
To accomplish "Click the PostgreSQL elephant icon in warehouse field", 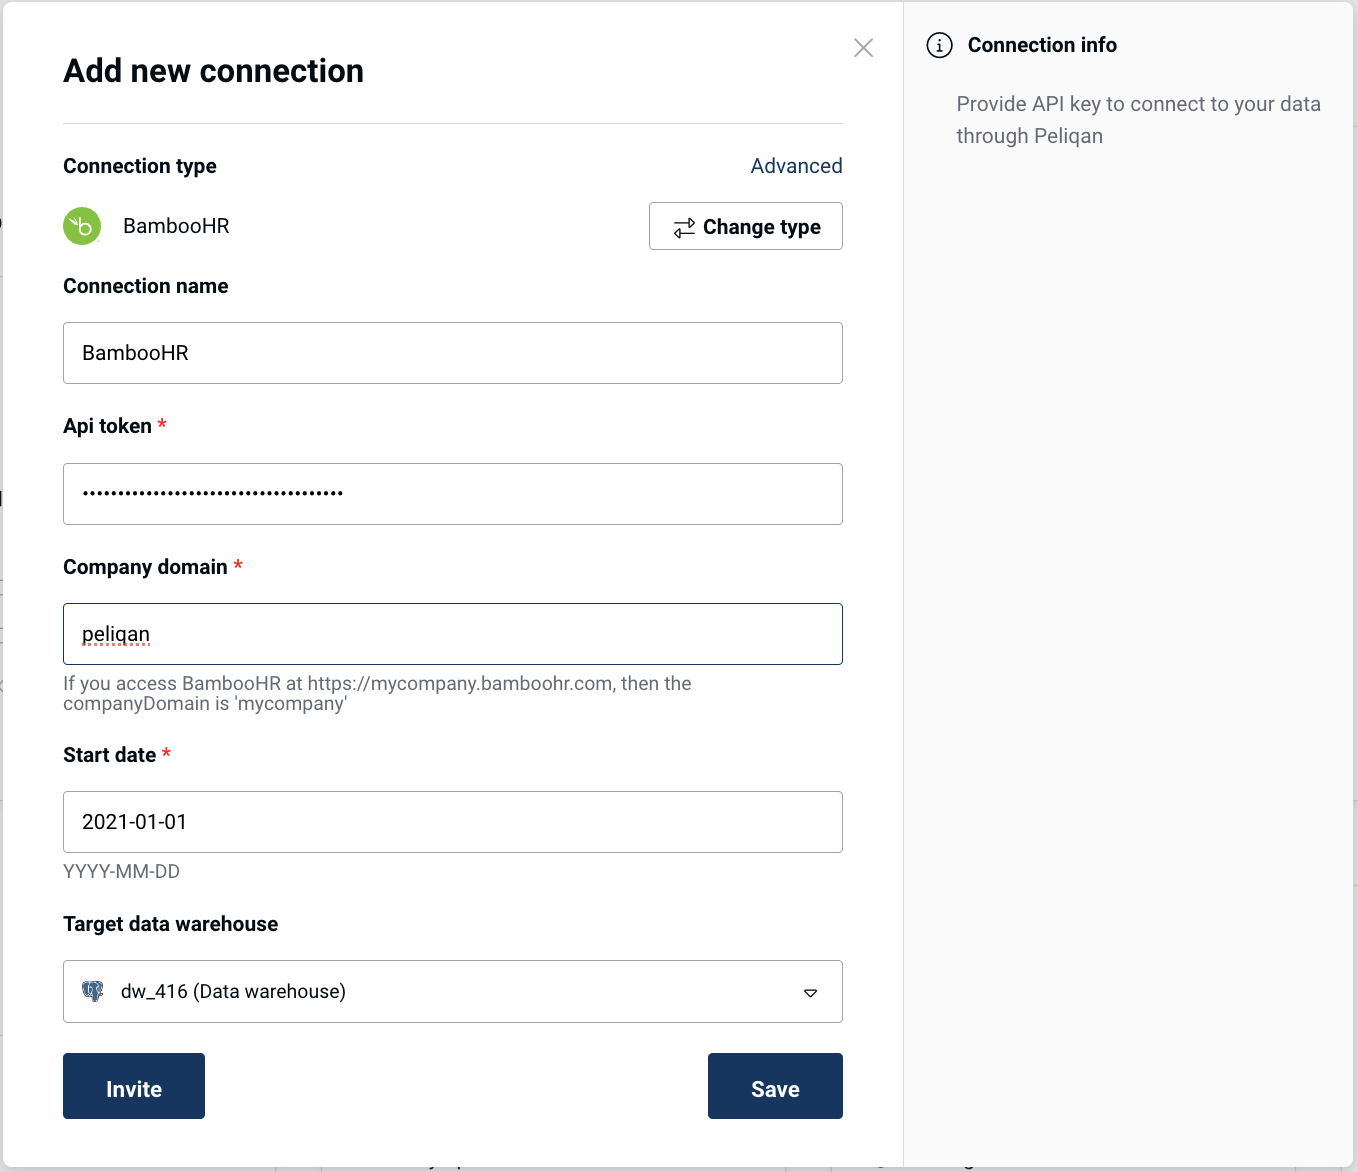I will click(93, 991).
